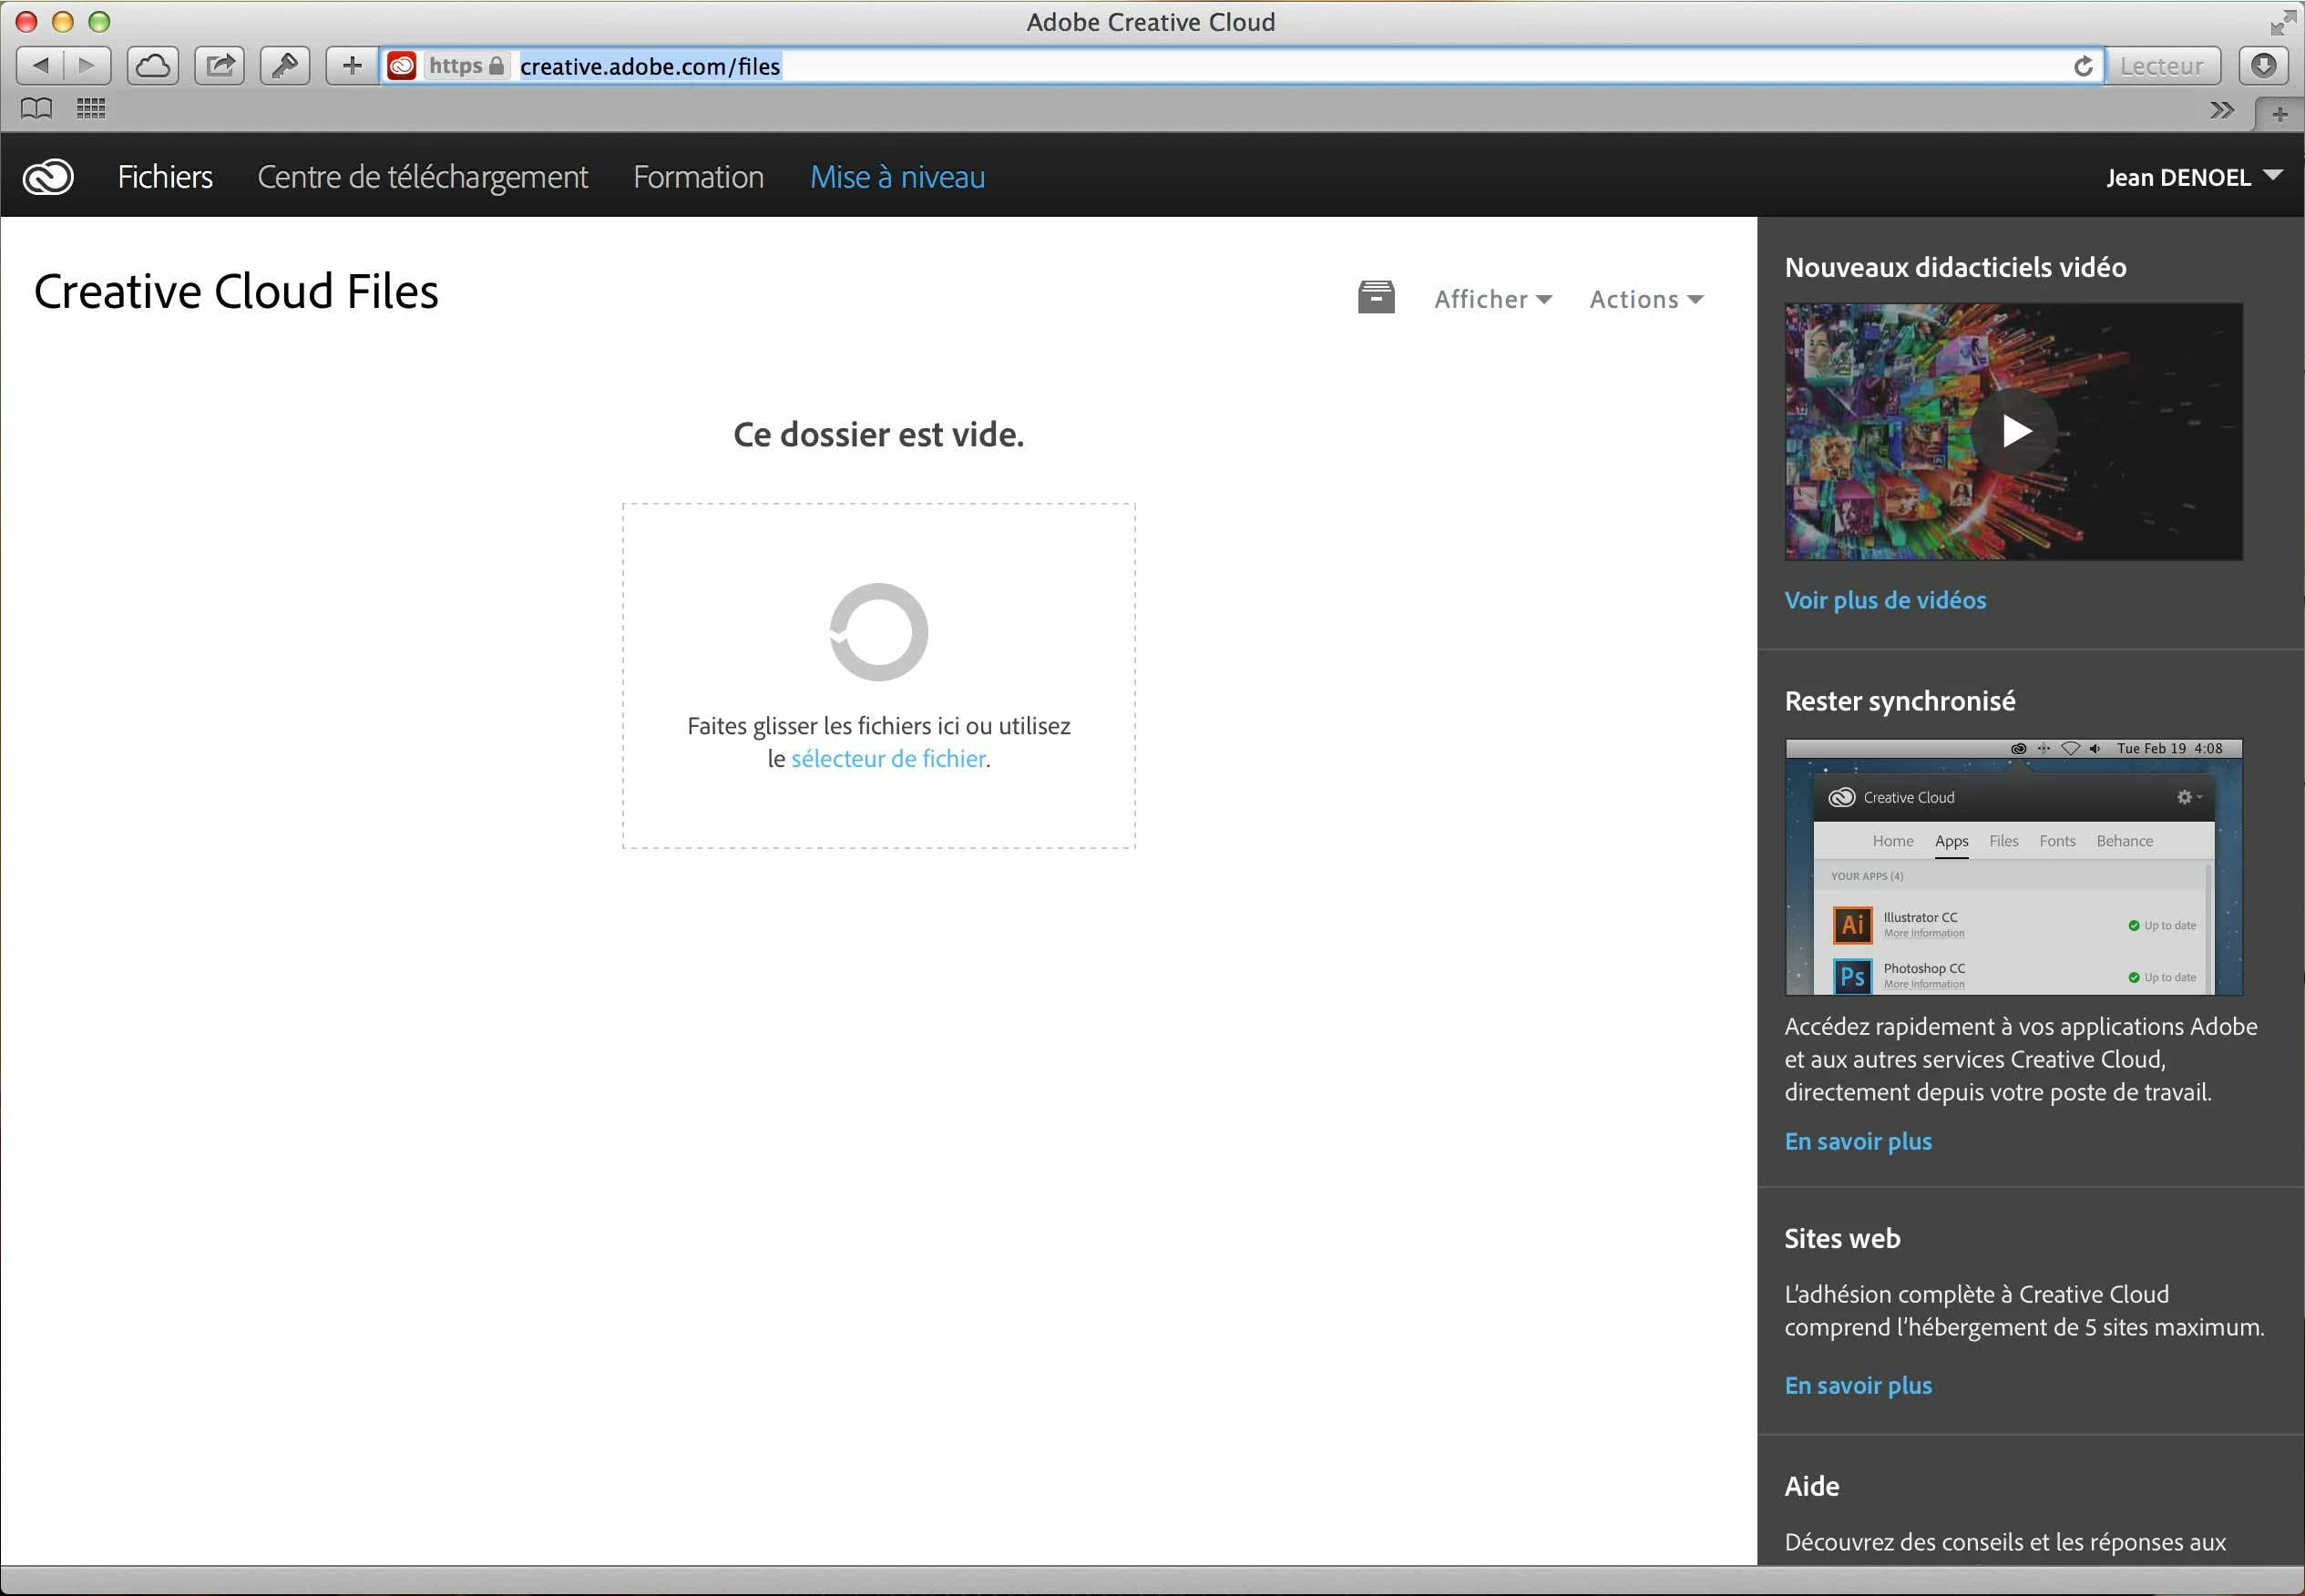The width and height of the screenshot is (2305, 1596).
Task: Expand the Afficher dropdown
Action: click(x=1492, y=299)
